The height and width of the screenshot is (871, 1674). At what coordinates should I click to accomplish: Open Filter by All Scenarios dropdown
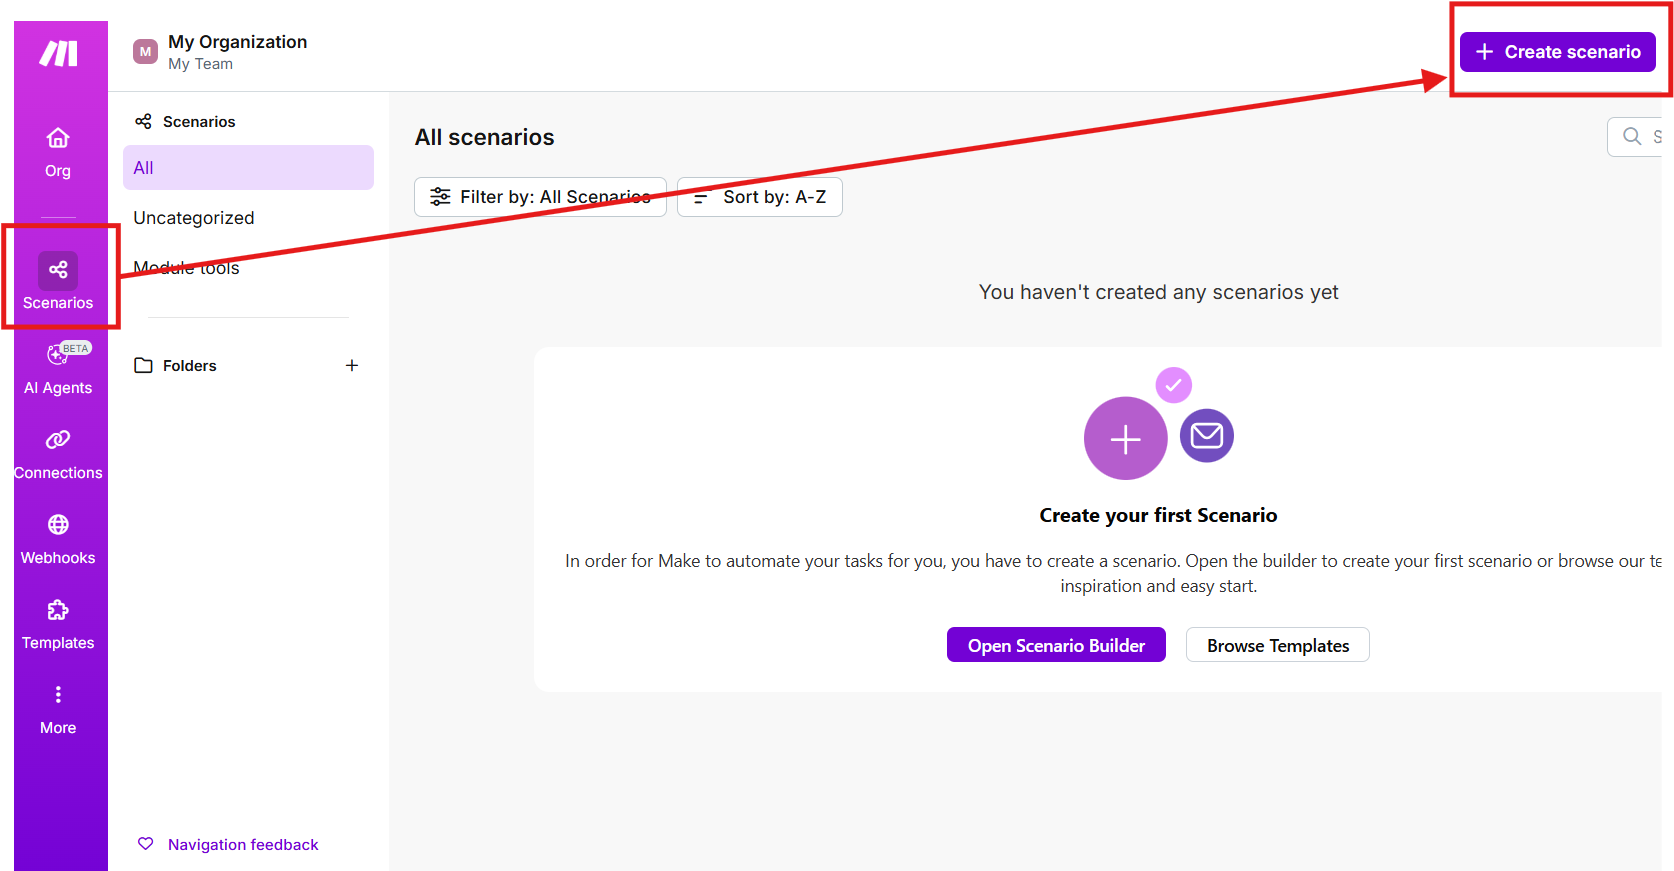point(540,197)
